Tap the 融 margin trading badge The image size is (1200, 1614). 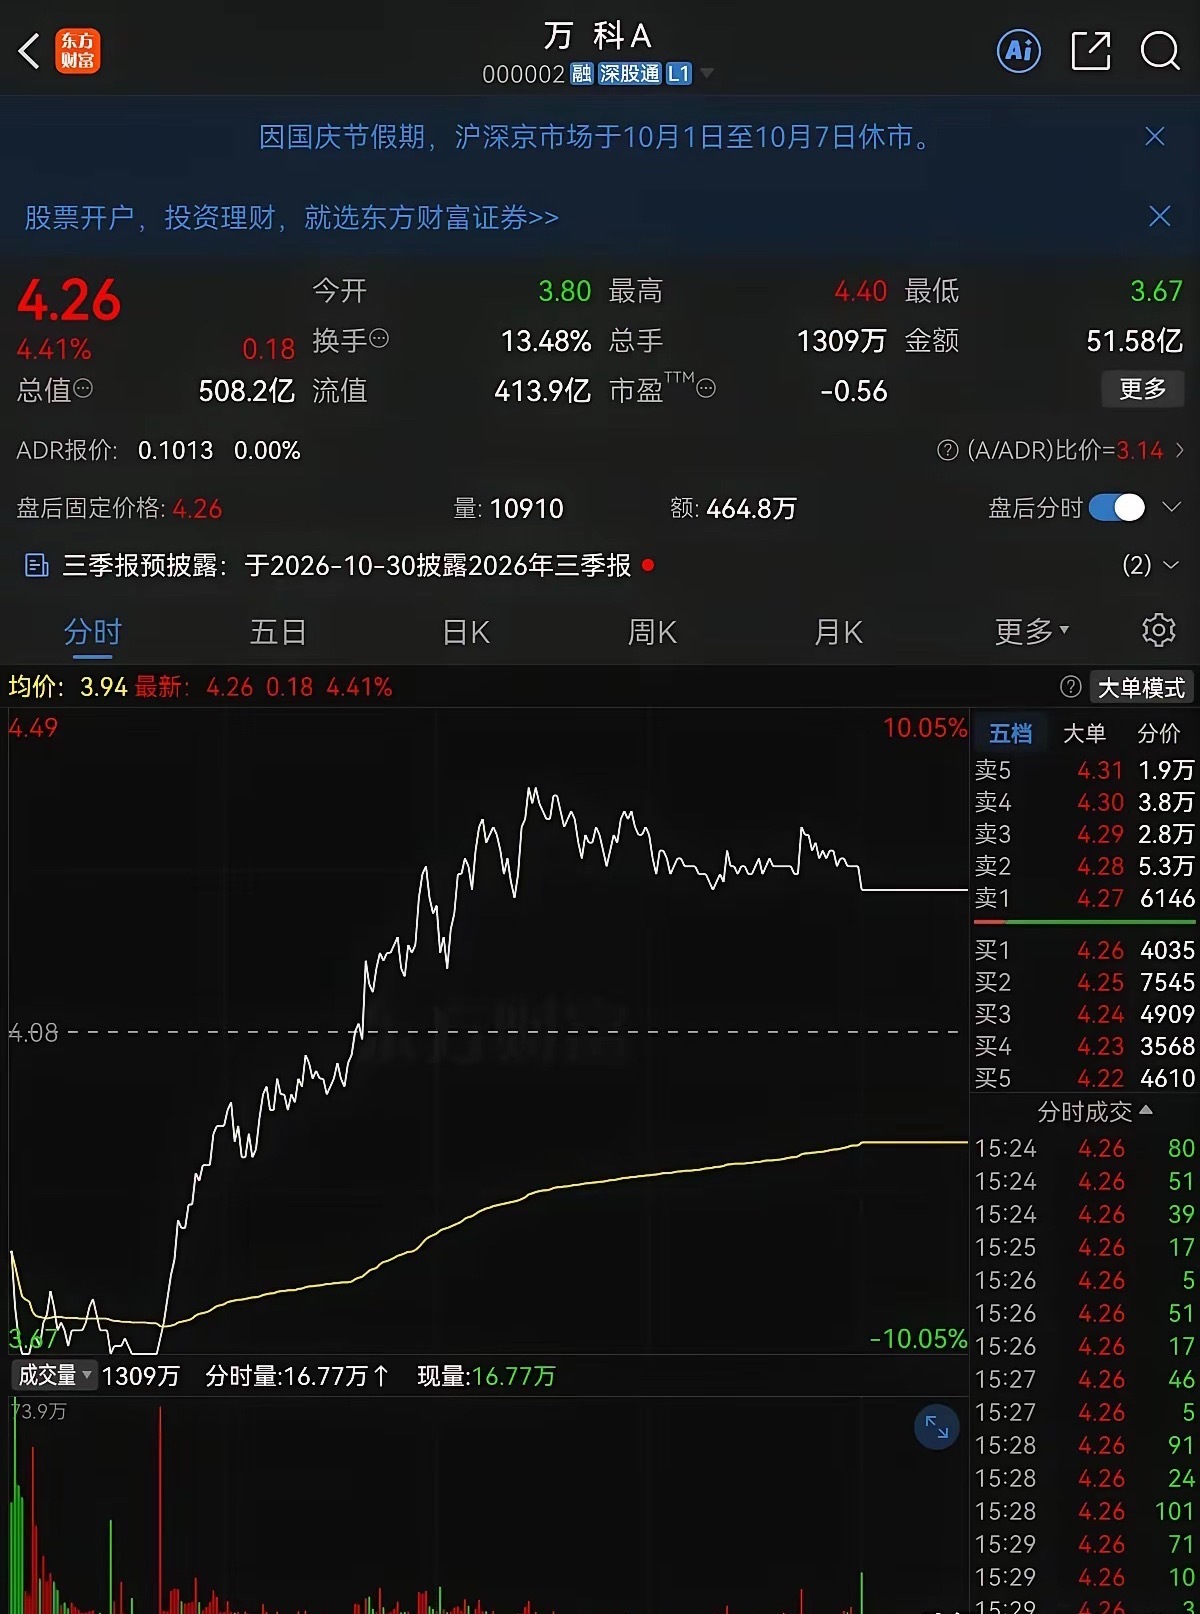click(x=581, y=73)
